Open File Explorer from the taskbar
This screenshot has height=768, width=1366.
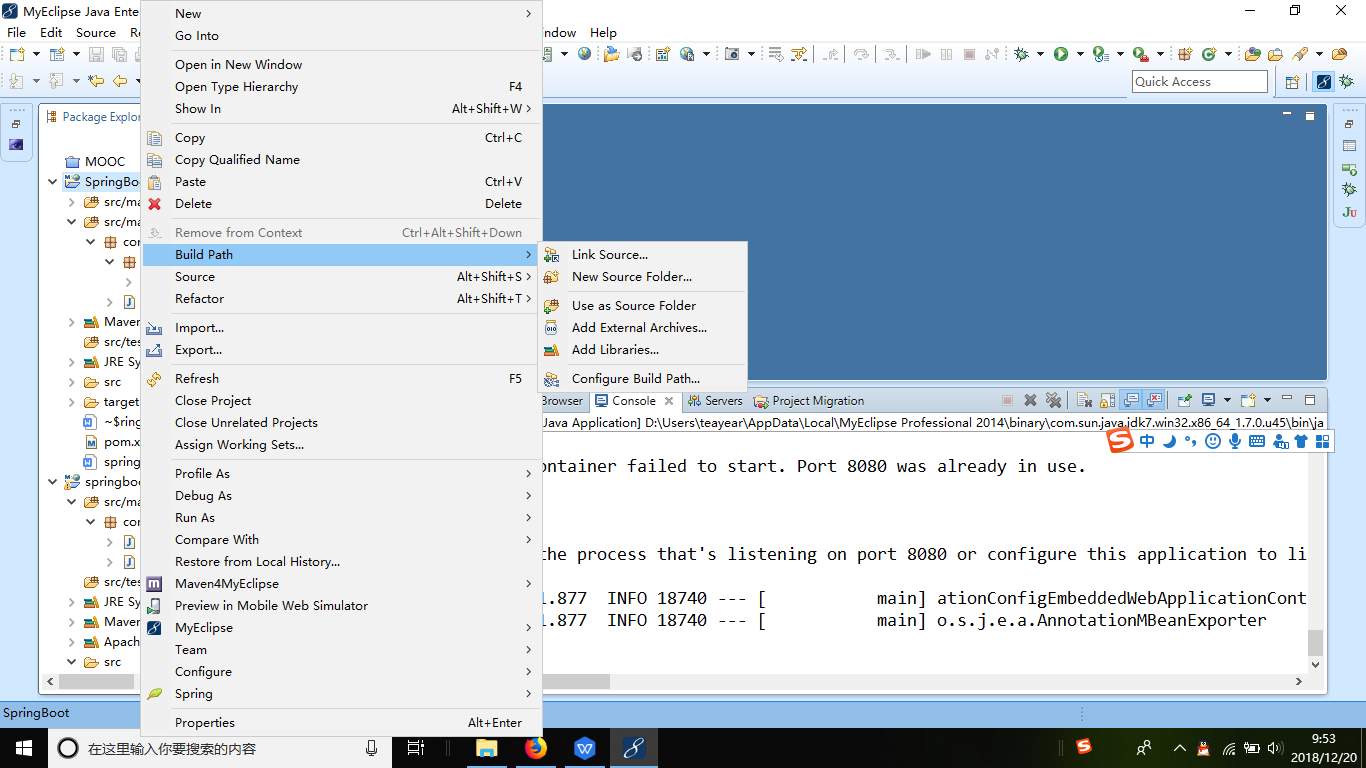(487, 747)
